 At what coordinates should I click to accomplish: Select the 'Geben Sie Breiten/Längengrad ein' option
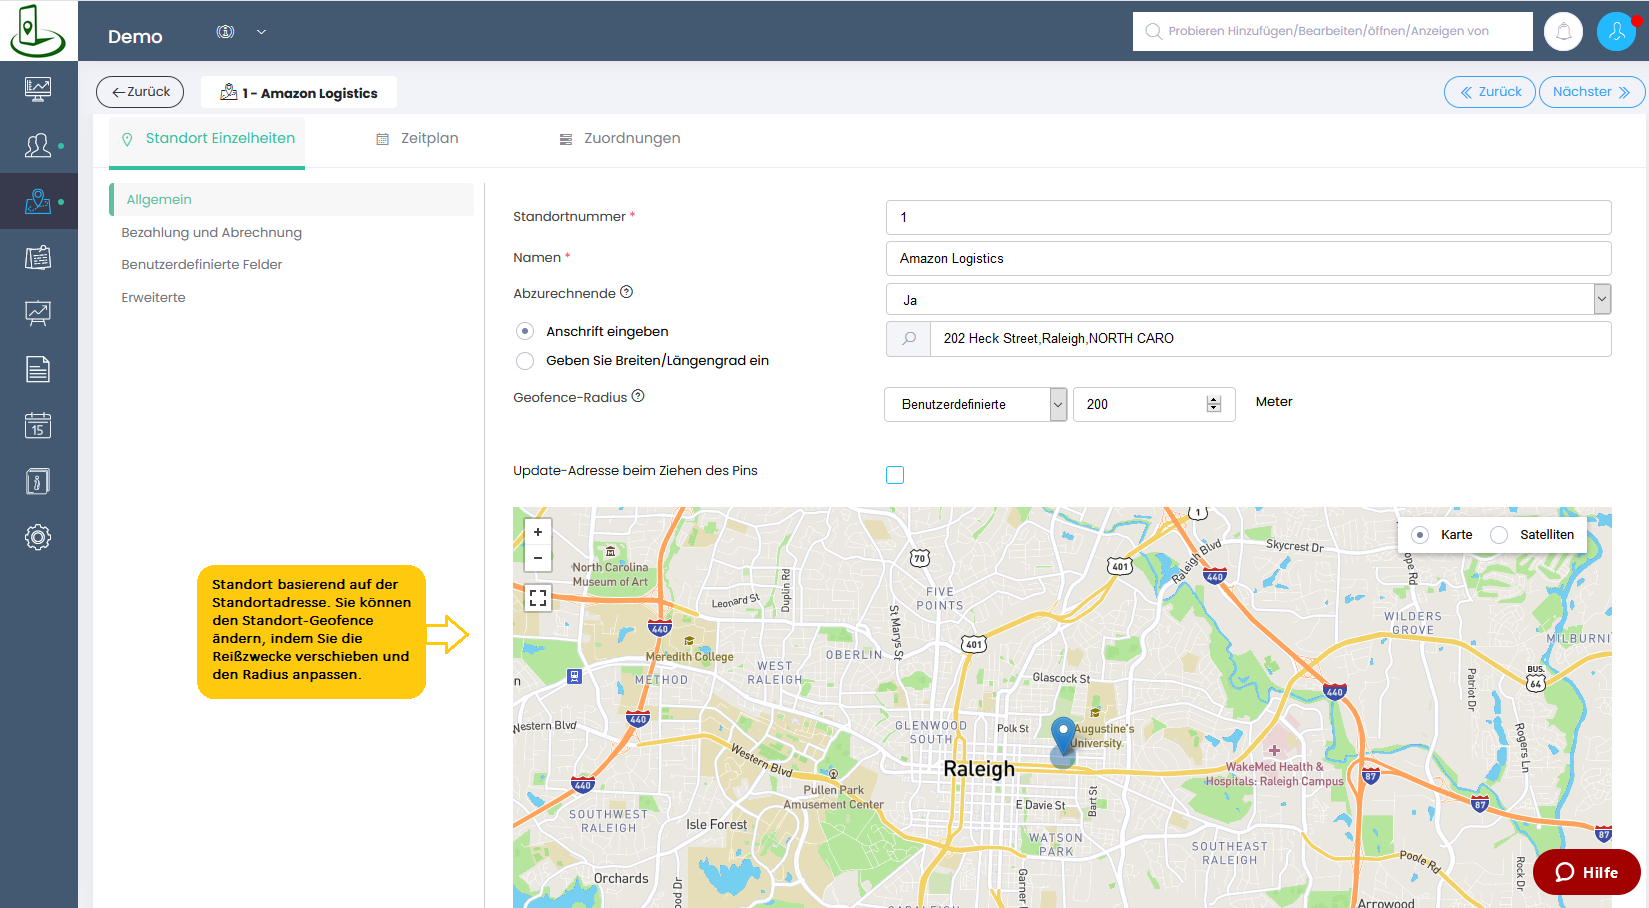525,361
